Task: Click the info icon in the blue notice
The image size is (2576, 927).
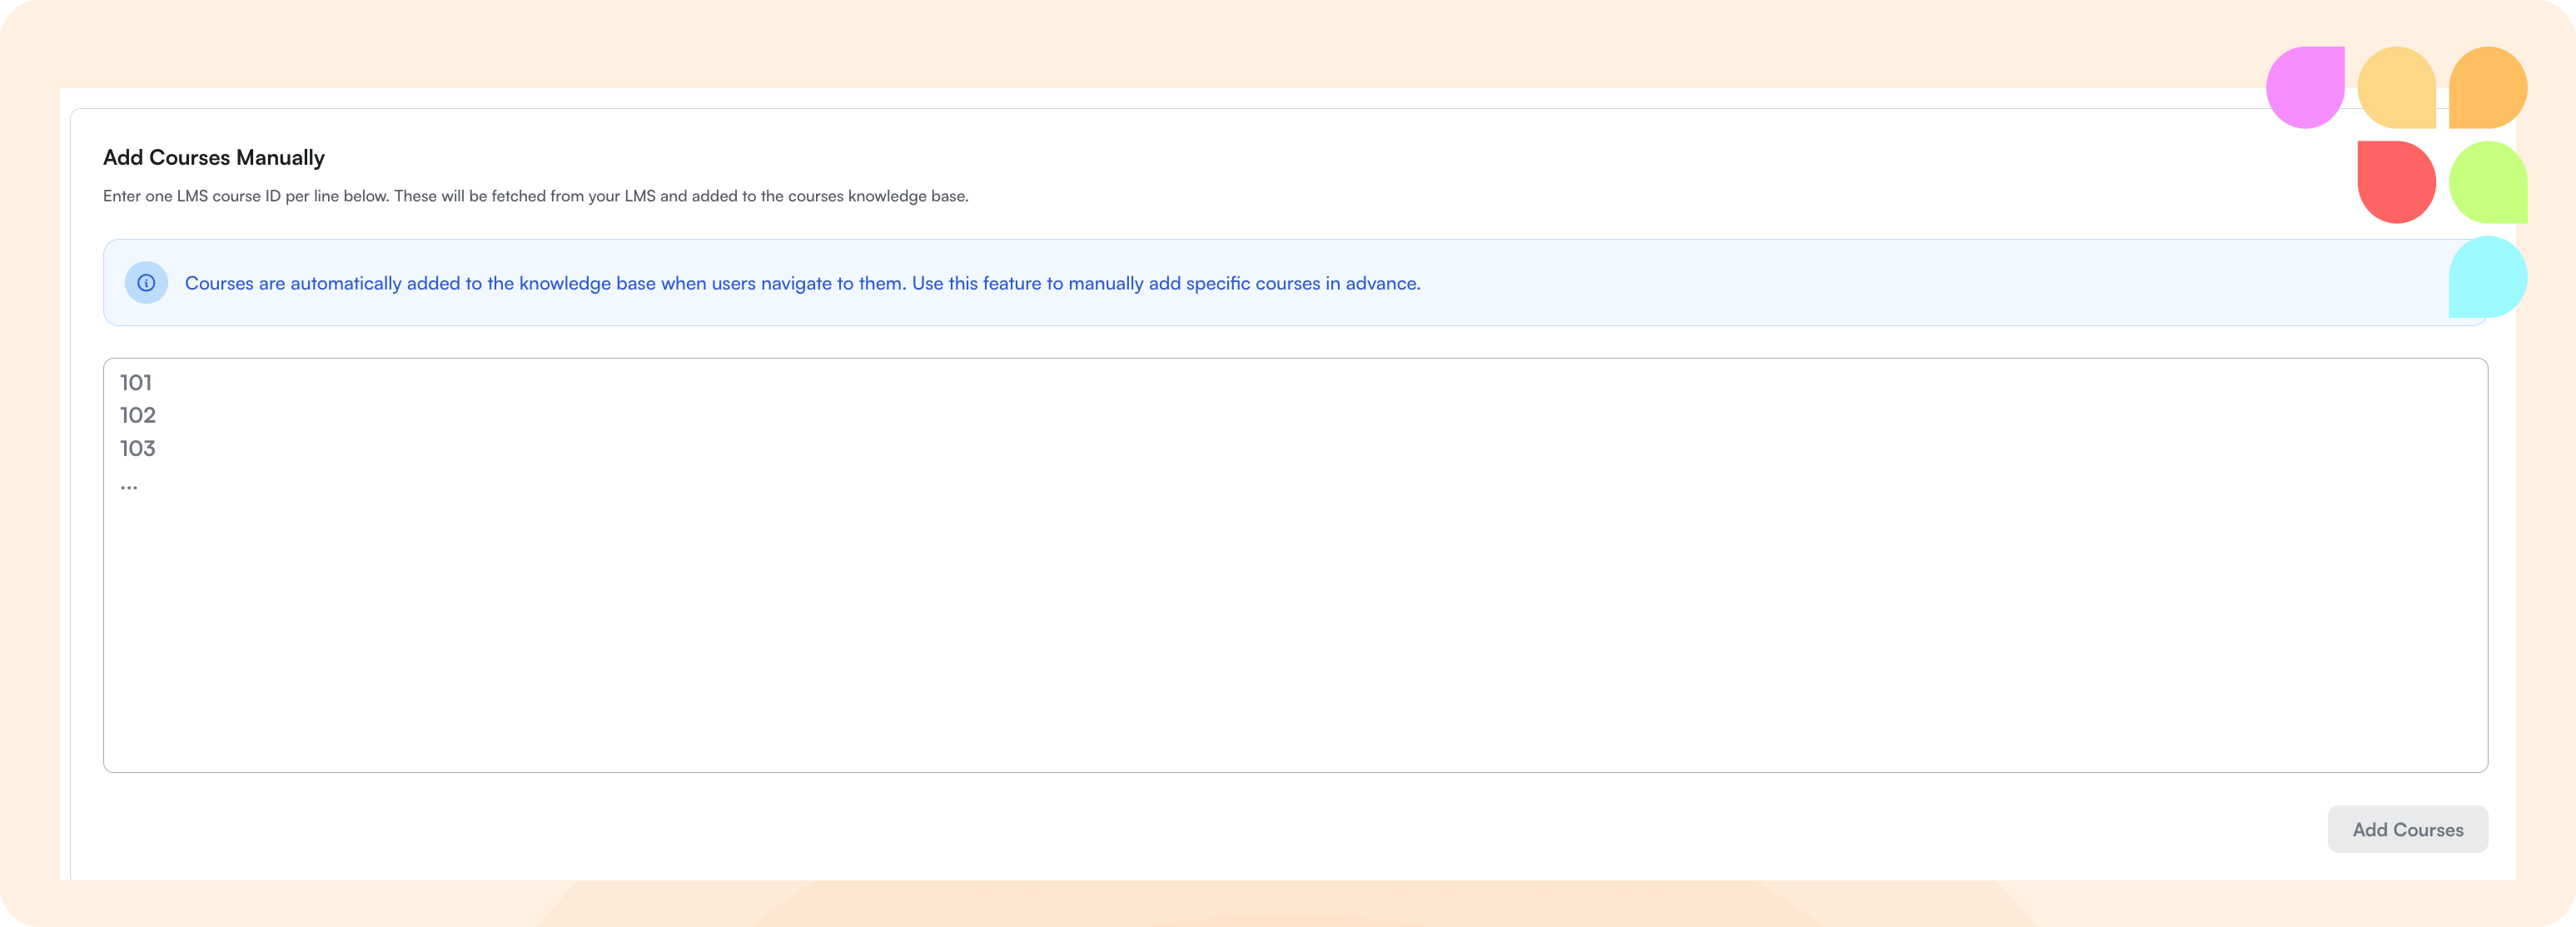Action: (146, 283)
